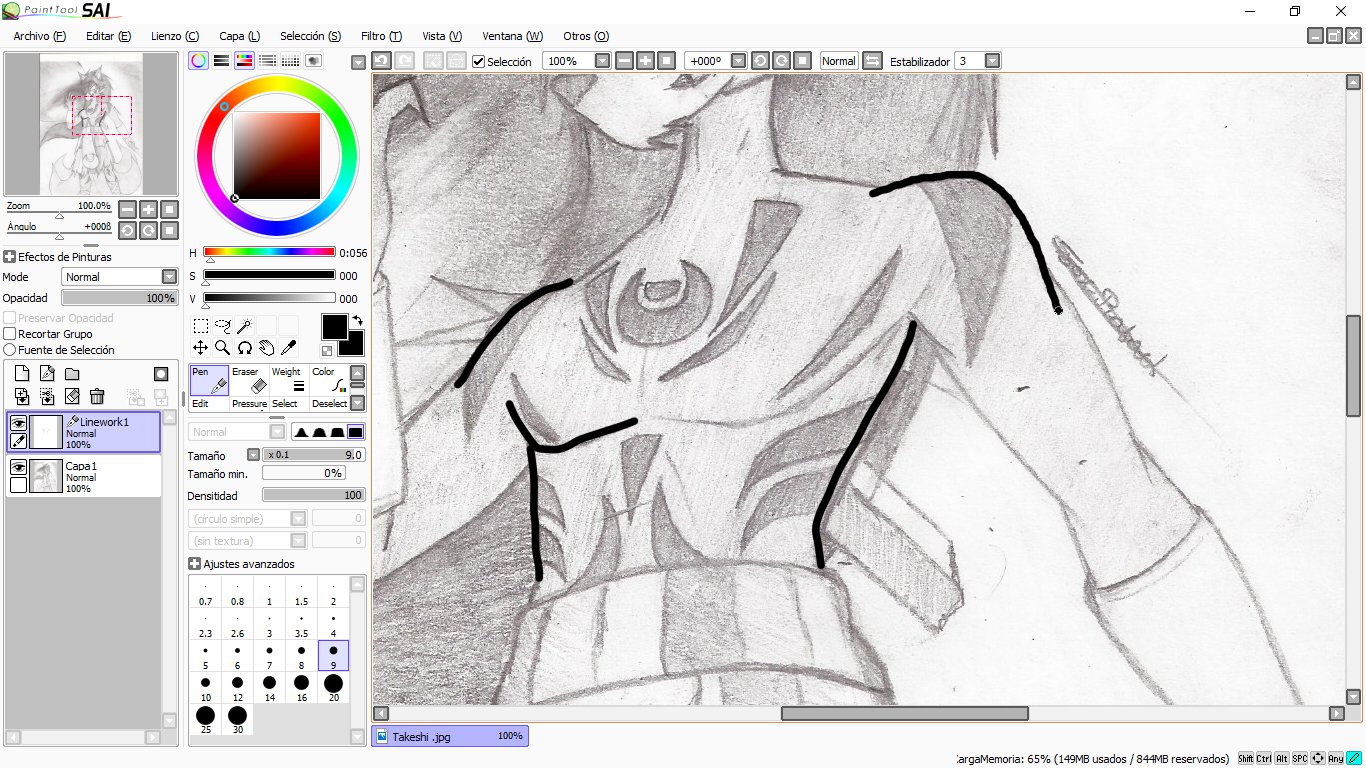Open the Editar menu

tap(109, 36)
